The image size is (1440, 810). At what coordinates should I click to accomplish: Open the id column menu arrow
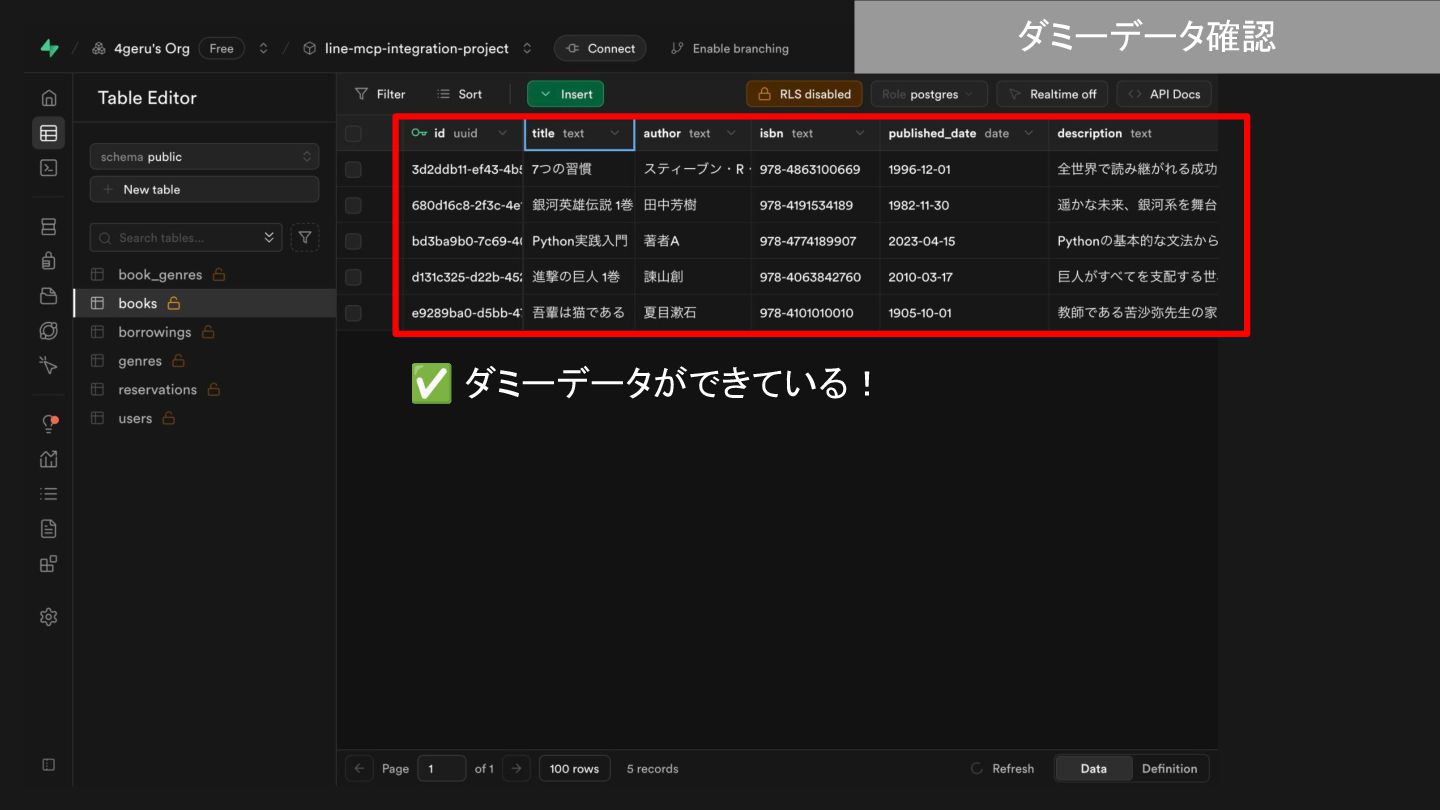[503, 133]
